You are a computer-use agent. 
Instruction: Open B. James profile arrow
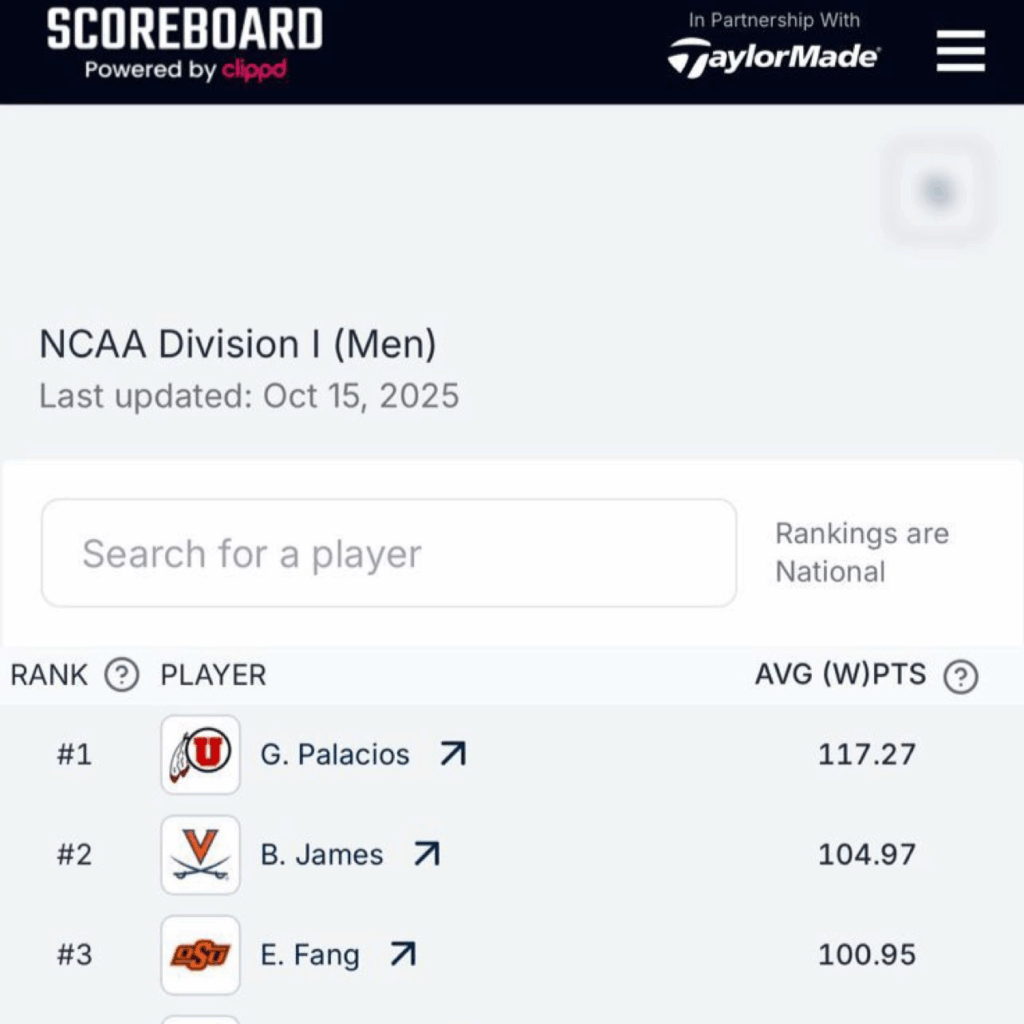coord(427,854)
